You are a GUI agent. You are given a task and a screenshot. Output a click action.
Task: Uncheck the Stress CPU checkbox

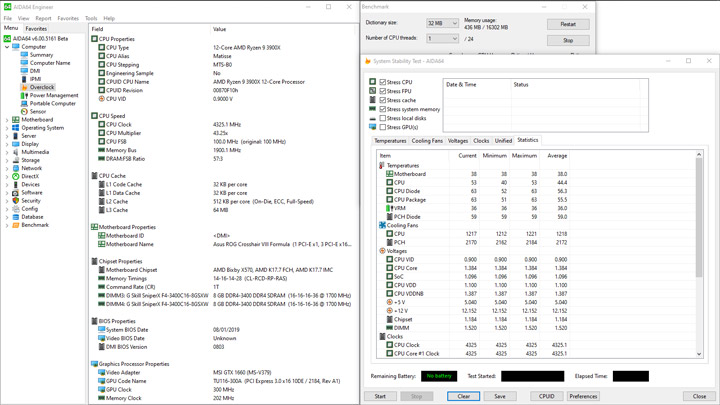pos(382,82)
